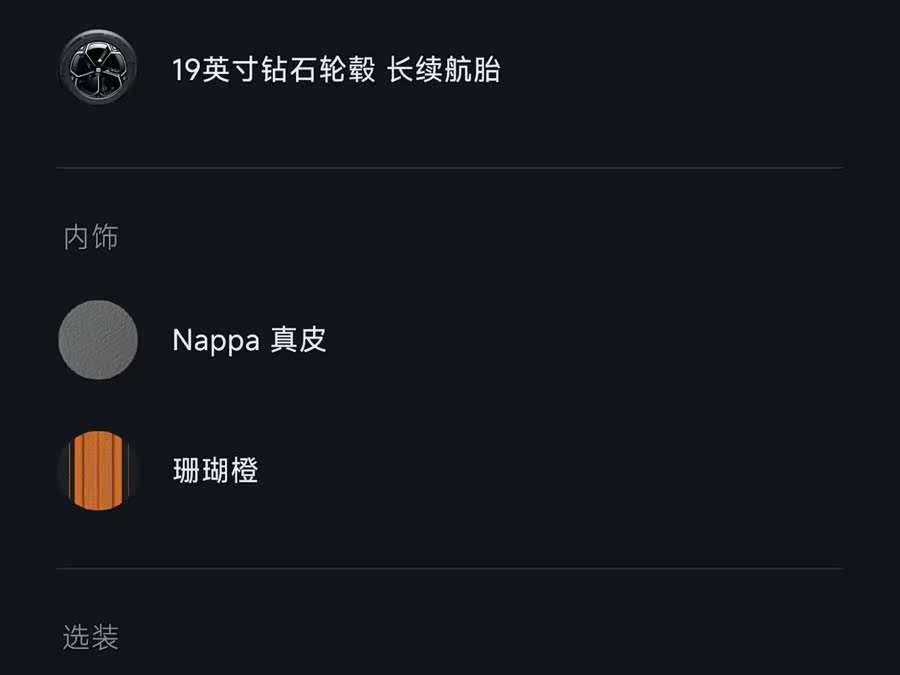Select the 19英寸钻石轮毂 wheel text
This screenshot has width=900, height=675.
[274, 70]
